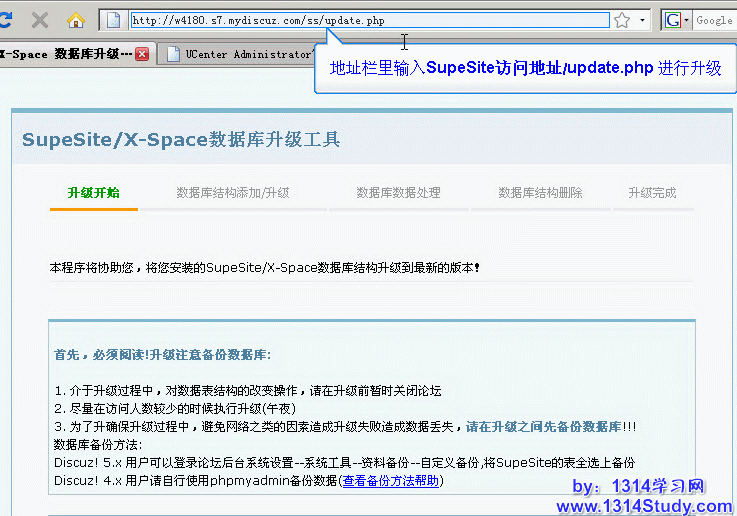Expand the search engine selector dropdown

[686, 20]
